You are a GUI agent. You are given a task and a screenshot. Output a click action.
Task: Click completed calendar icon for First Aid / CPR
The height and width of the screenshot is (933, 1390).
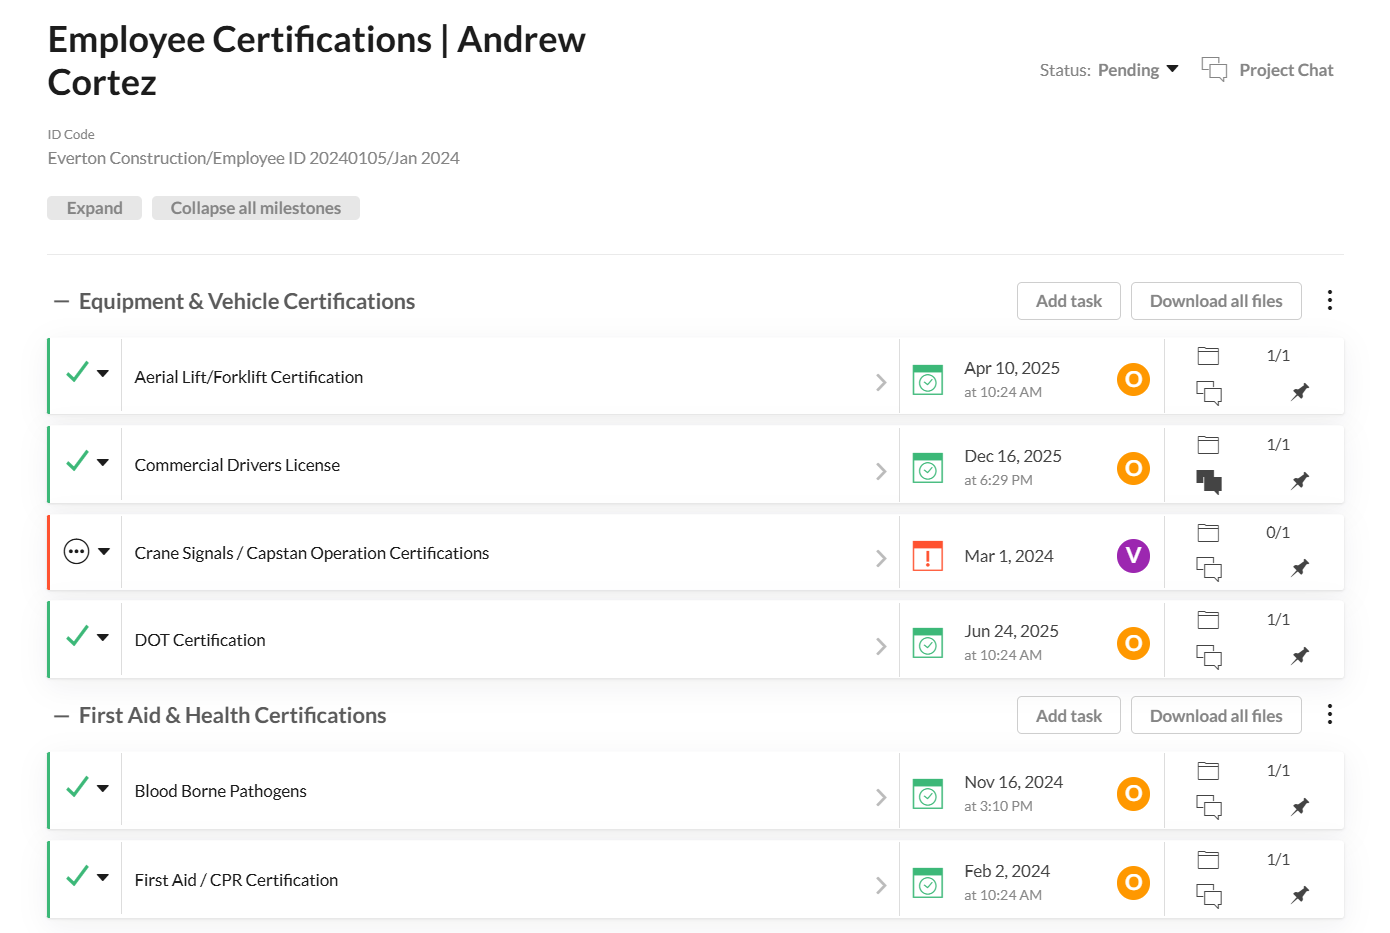[927, 883]
